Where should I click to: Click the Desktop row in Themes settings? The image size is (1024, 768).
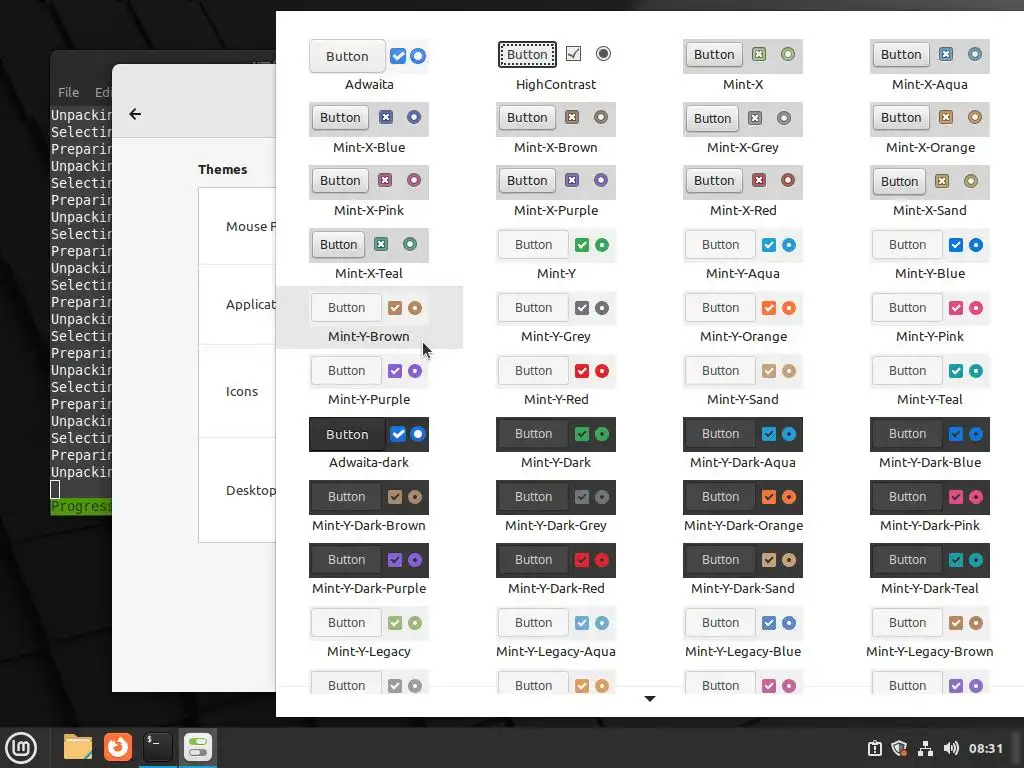pyautogui.click(x=238, y=490)
